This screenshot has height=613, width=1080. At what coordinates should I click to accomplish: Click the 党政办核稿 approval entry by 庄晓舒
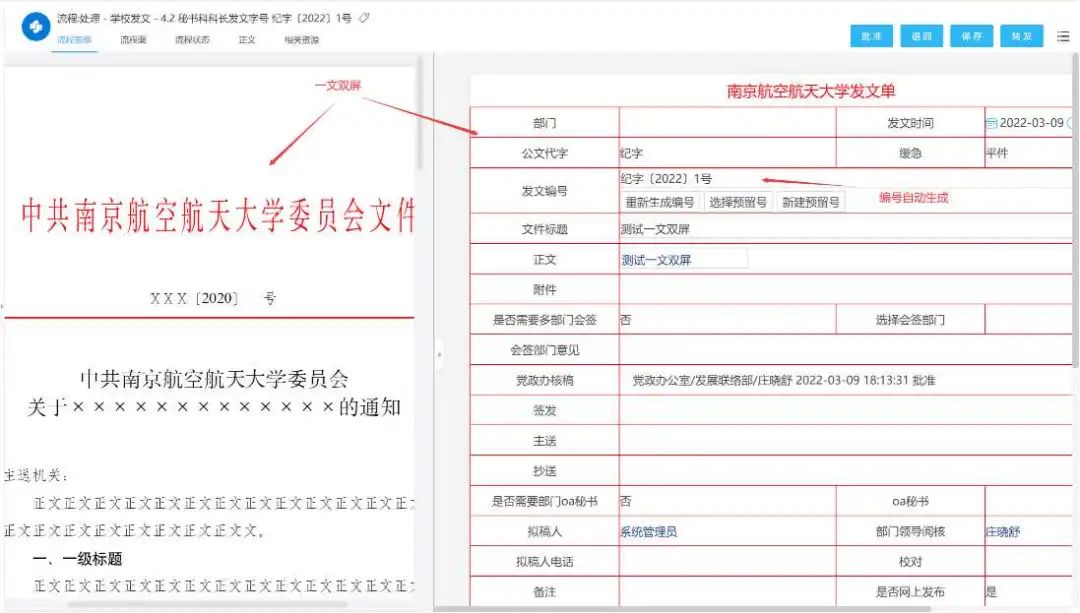pos(784,380)
